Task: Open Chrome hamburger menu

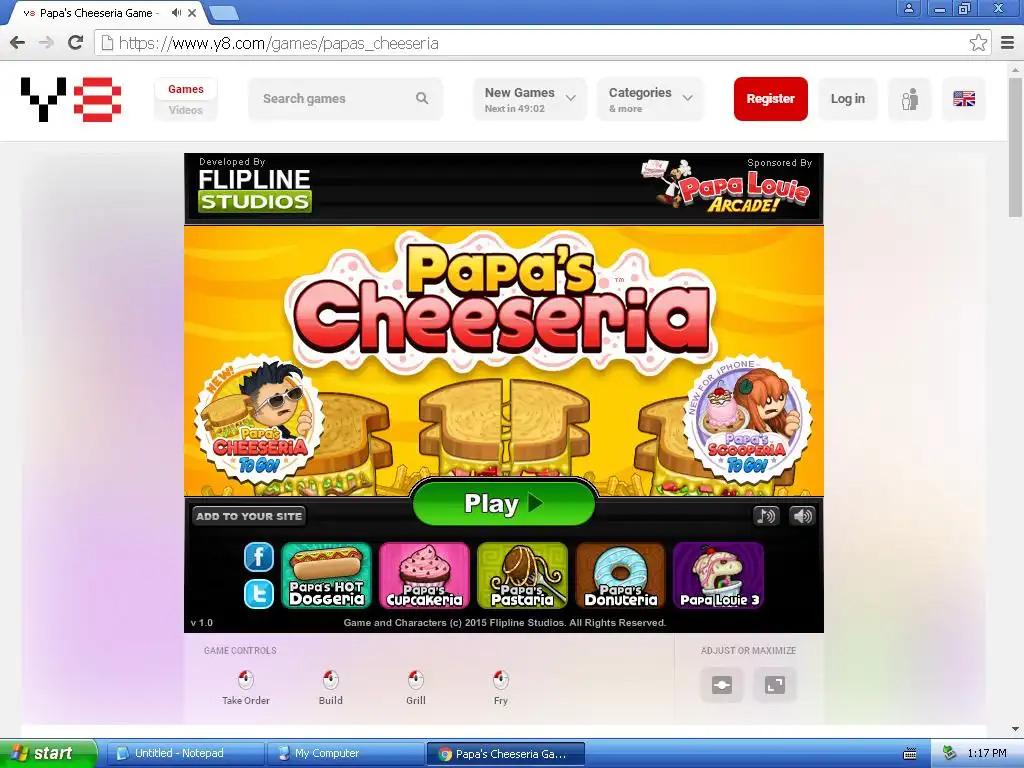Action: tap(1008, 43)
